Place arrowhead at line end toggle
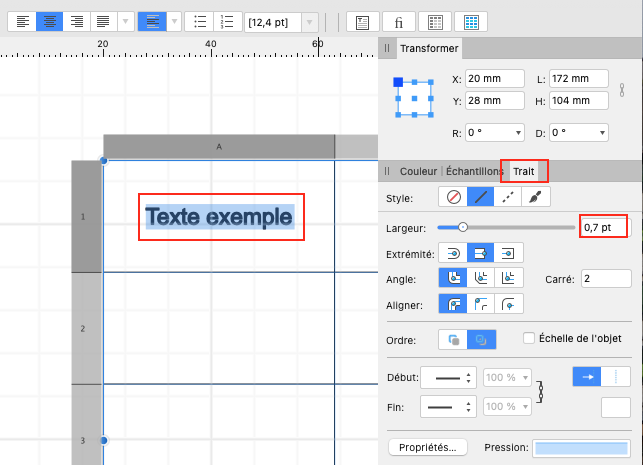The image size is (643, 465). [616, 377]
